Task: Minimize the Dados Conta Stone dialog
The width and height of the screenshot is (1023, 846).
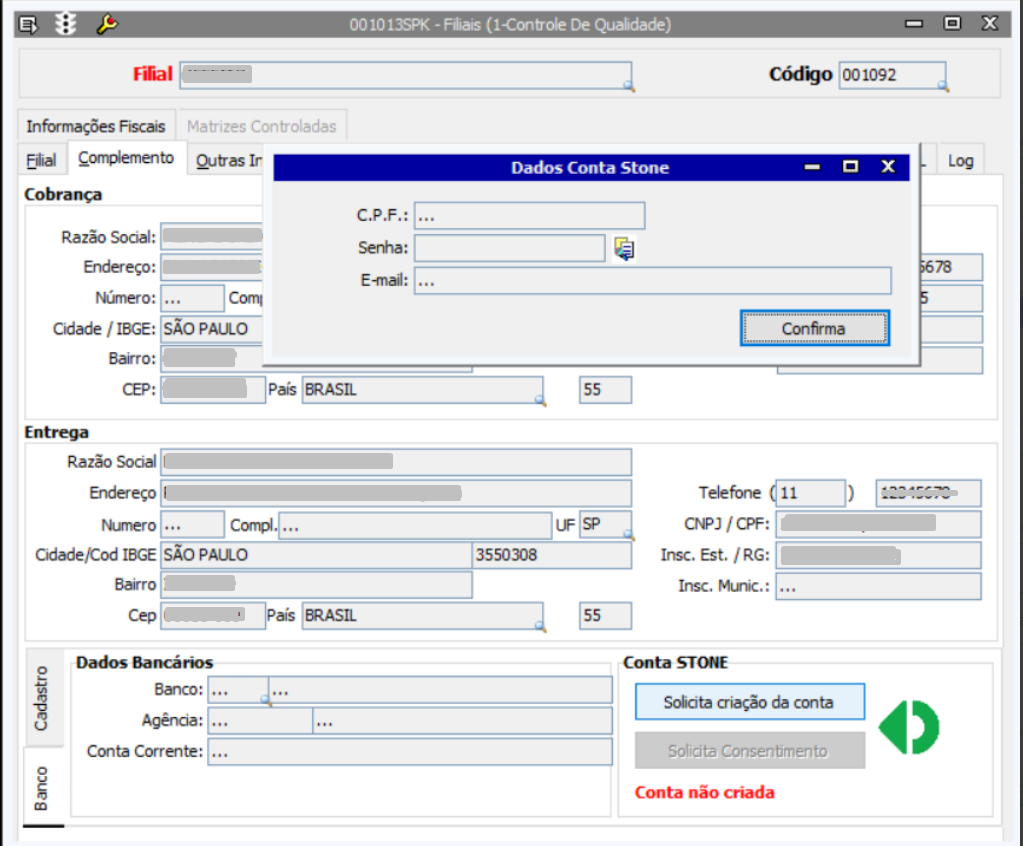Action: (812, 167)
